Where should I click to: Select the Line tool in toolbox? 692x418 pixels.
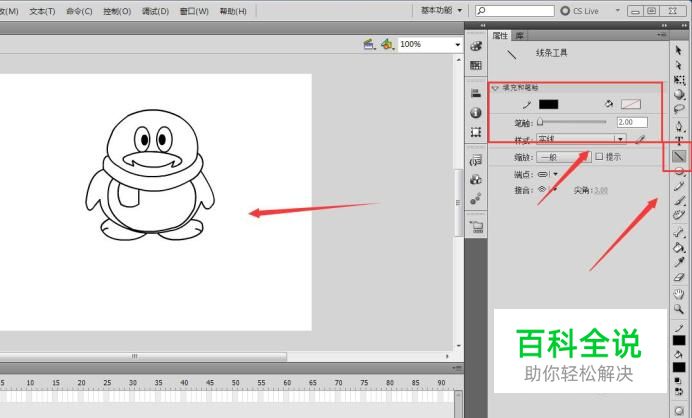[x=679, y=156]
